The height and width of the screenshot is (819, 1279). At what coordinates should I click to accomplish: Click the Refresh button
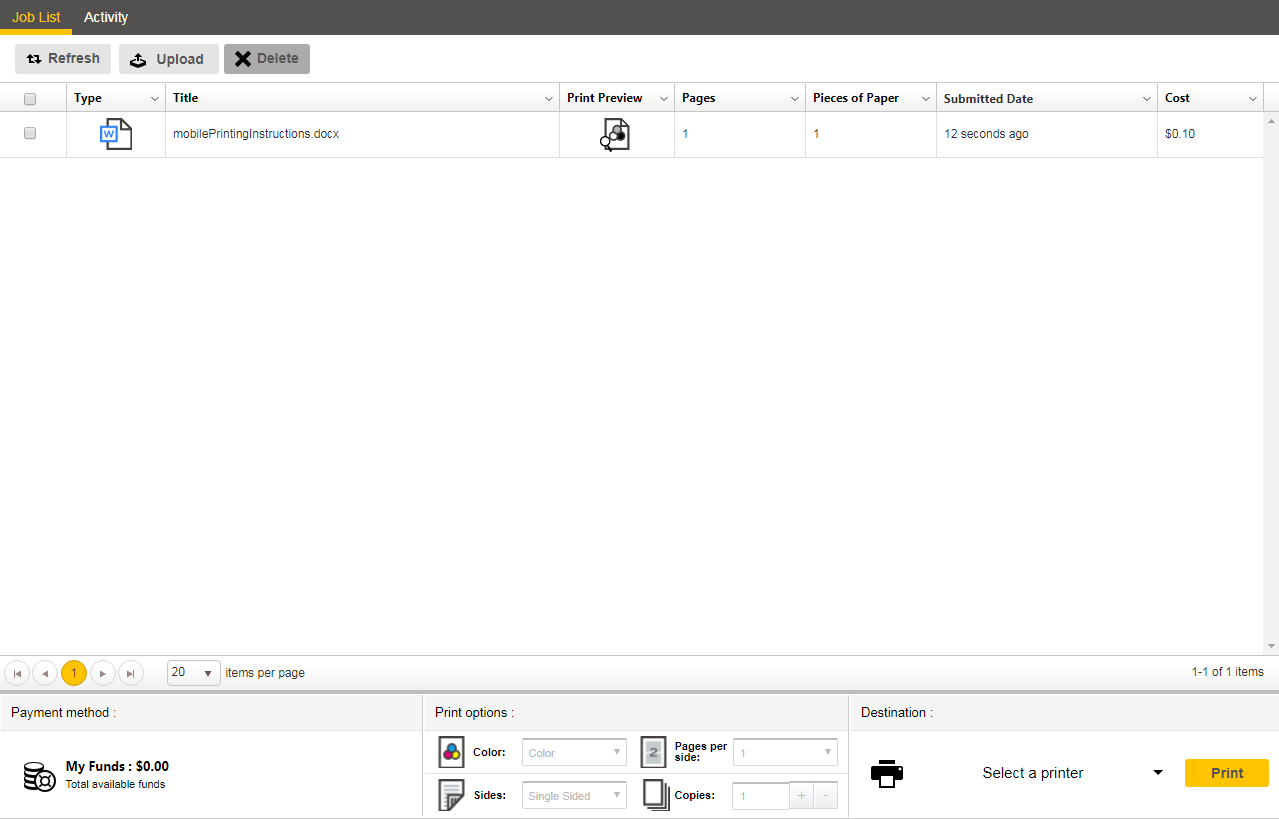(x=63, y=59)
